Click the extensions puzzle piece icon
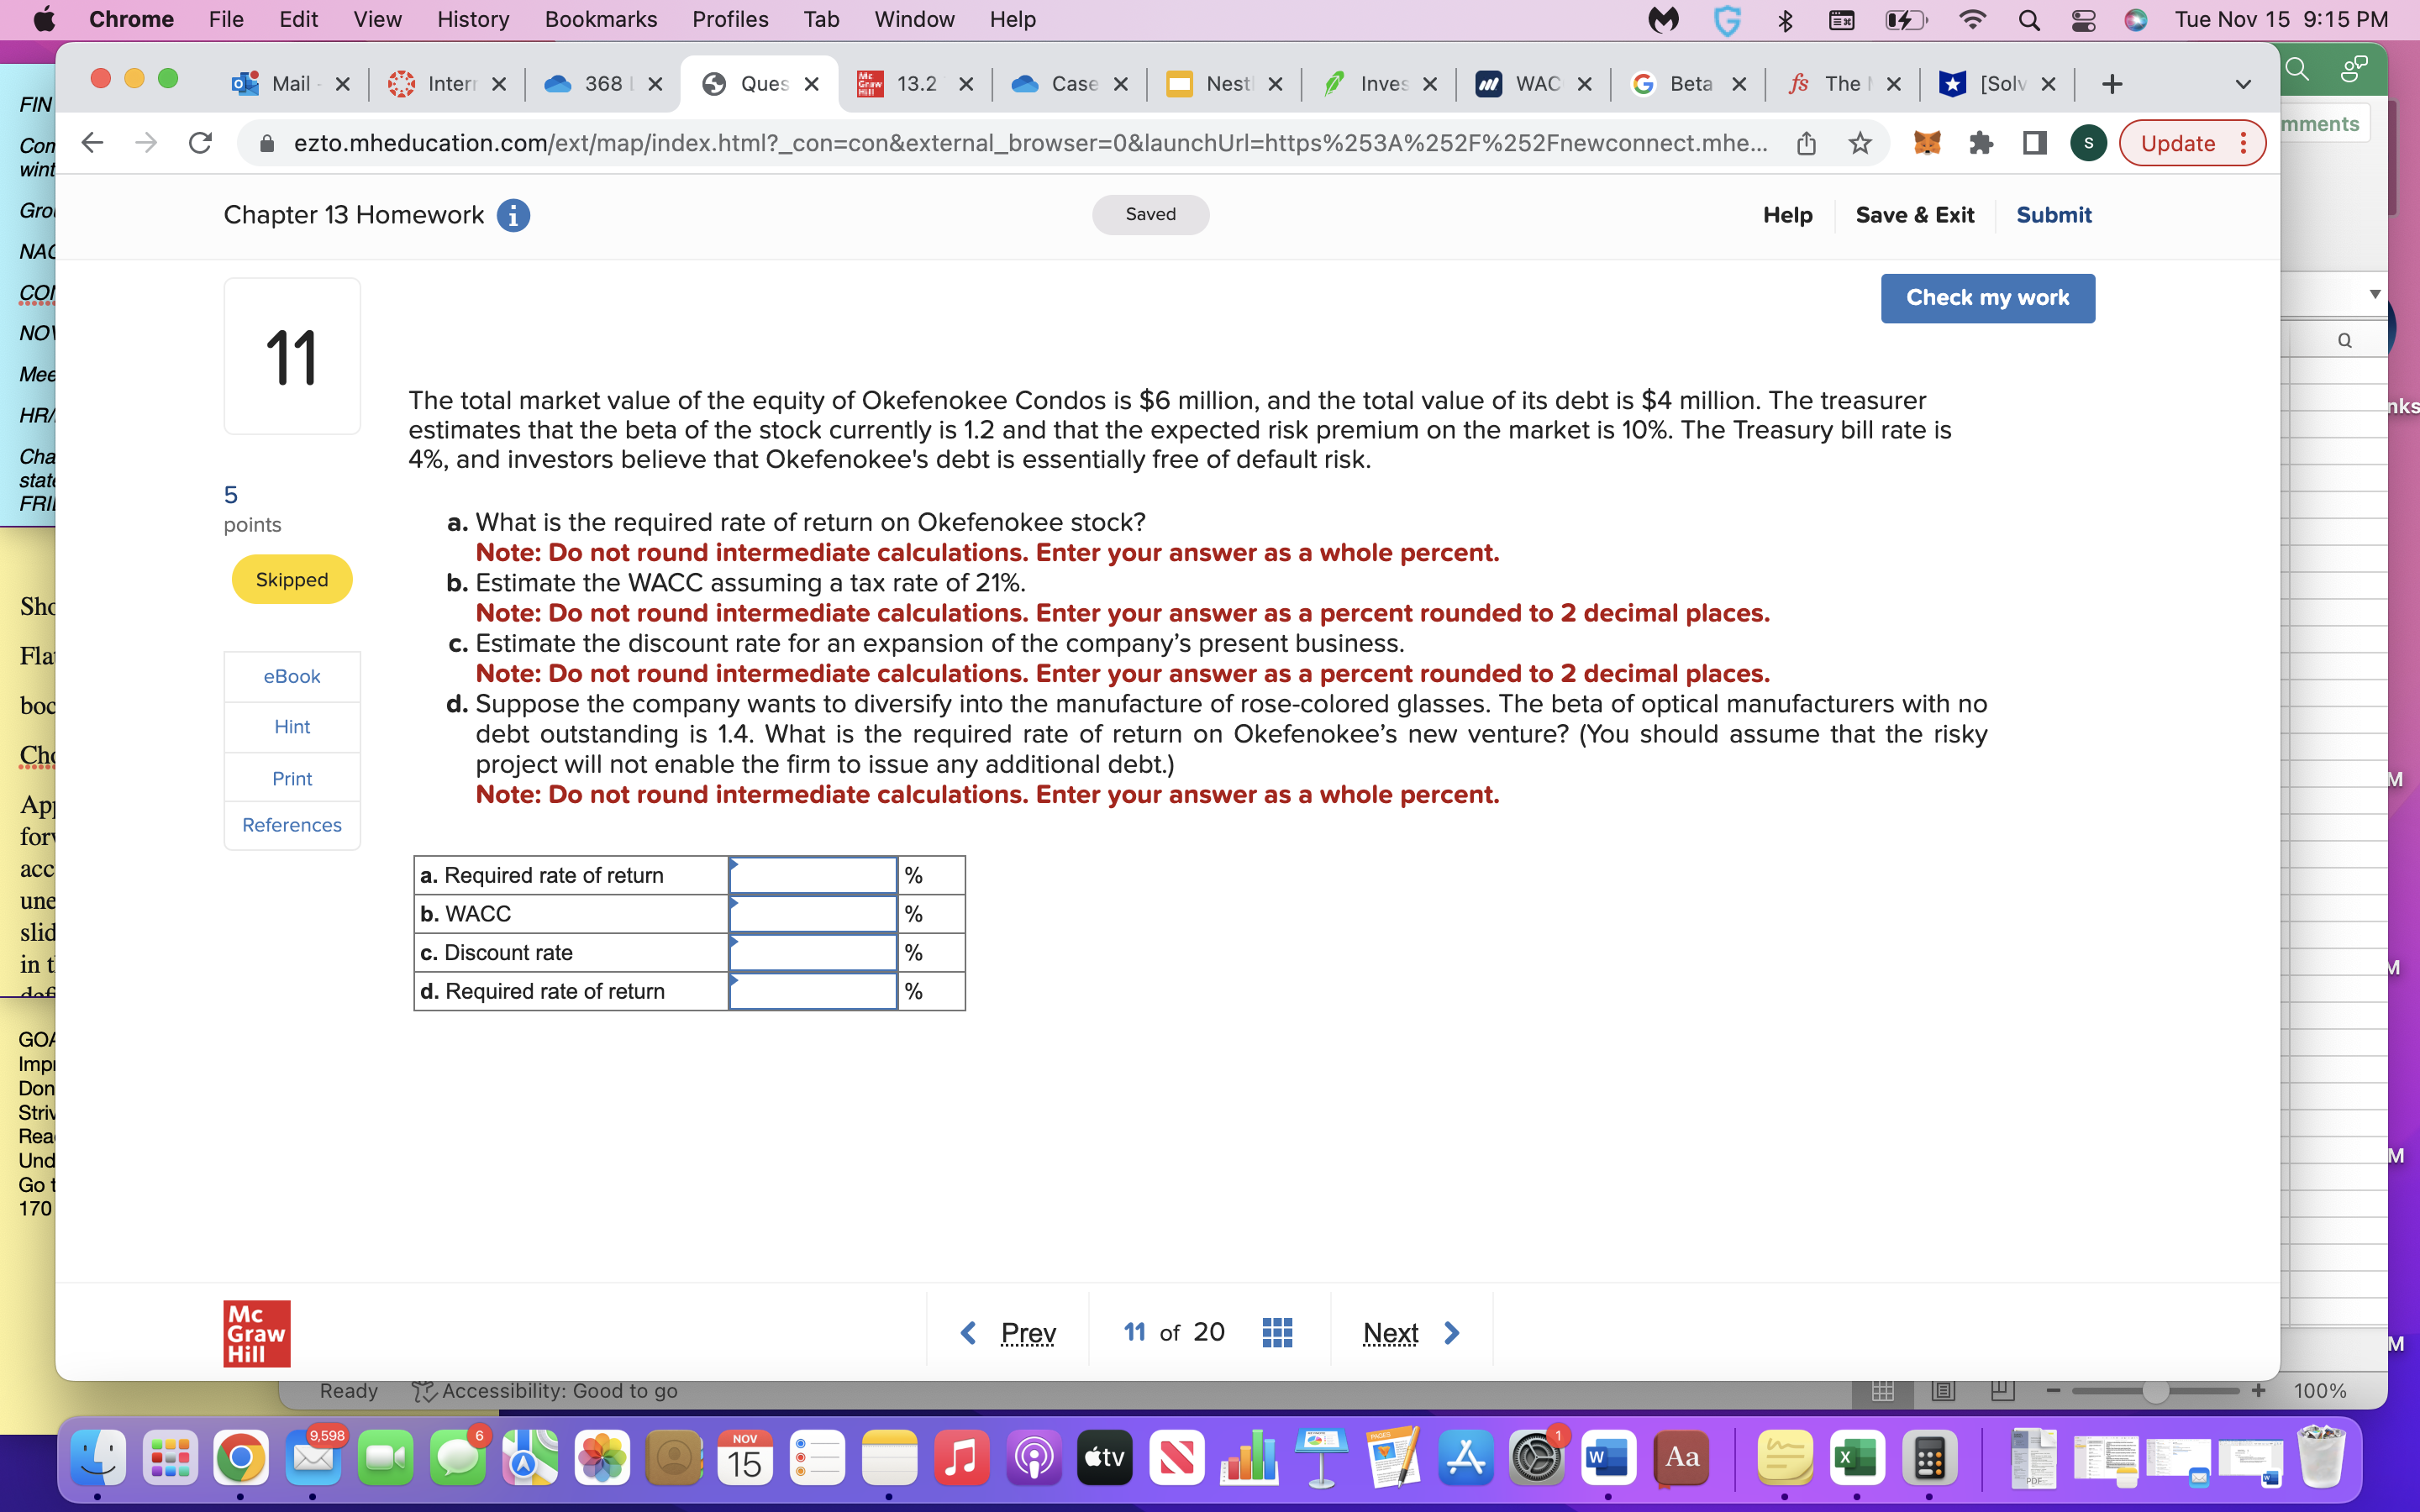The width and height of the screenshot is (2420, 1512). (x=1981, y=143)
